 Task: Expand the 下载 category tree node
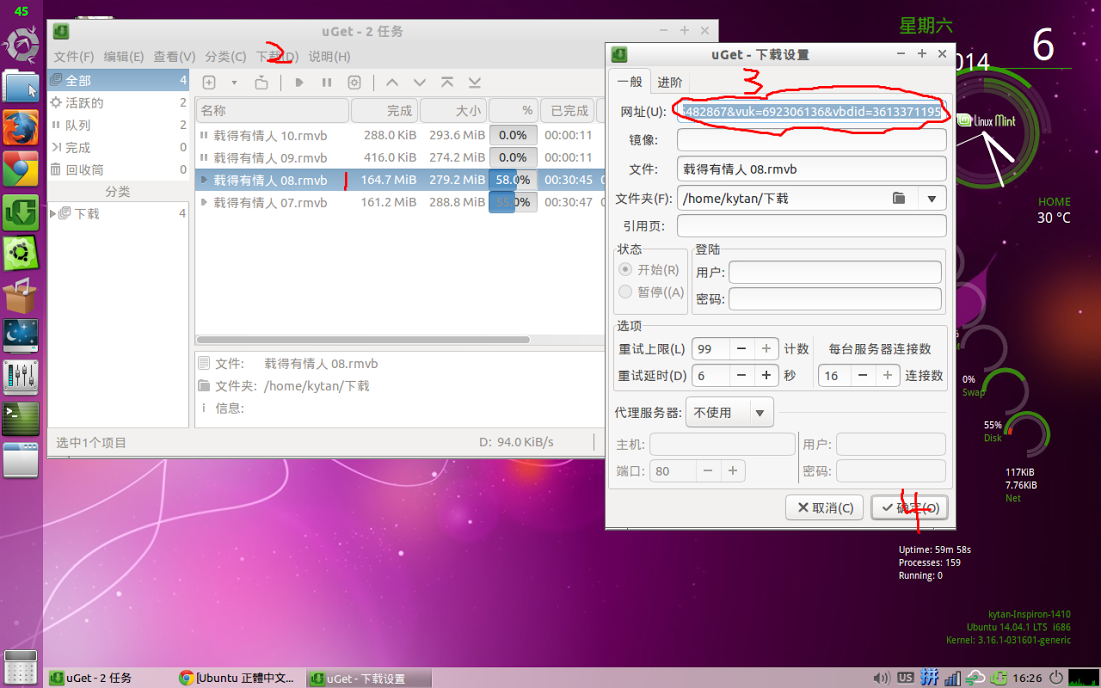[53, 213]
